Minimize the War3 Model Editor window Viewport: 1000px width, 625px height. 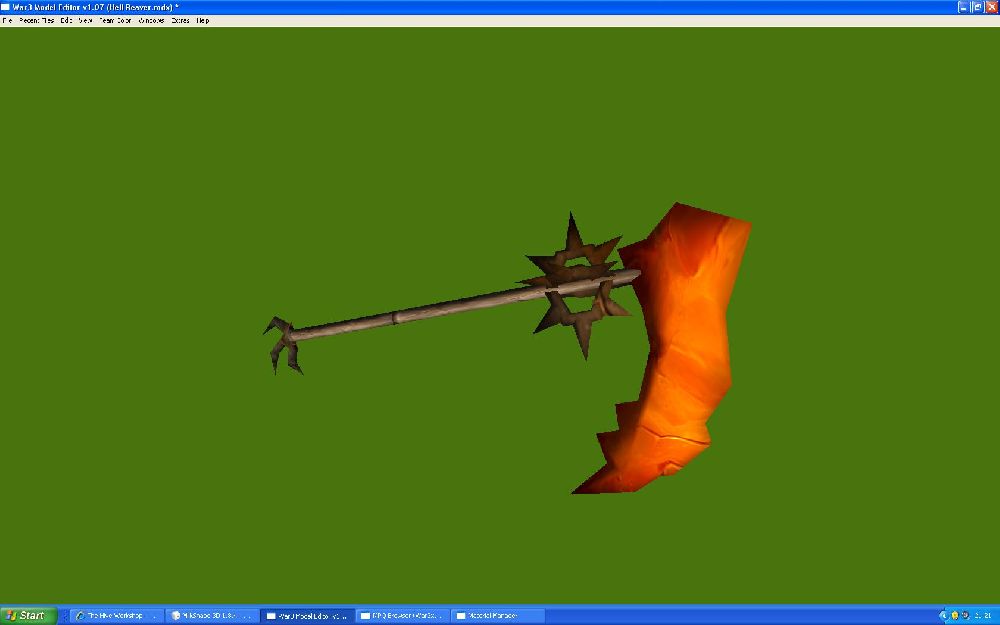pos(963,7)
